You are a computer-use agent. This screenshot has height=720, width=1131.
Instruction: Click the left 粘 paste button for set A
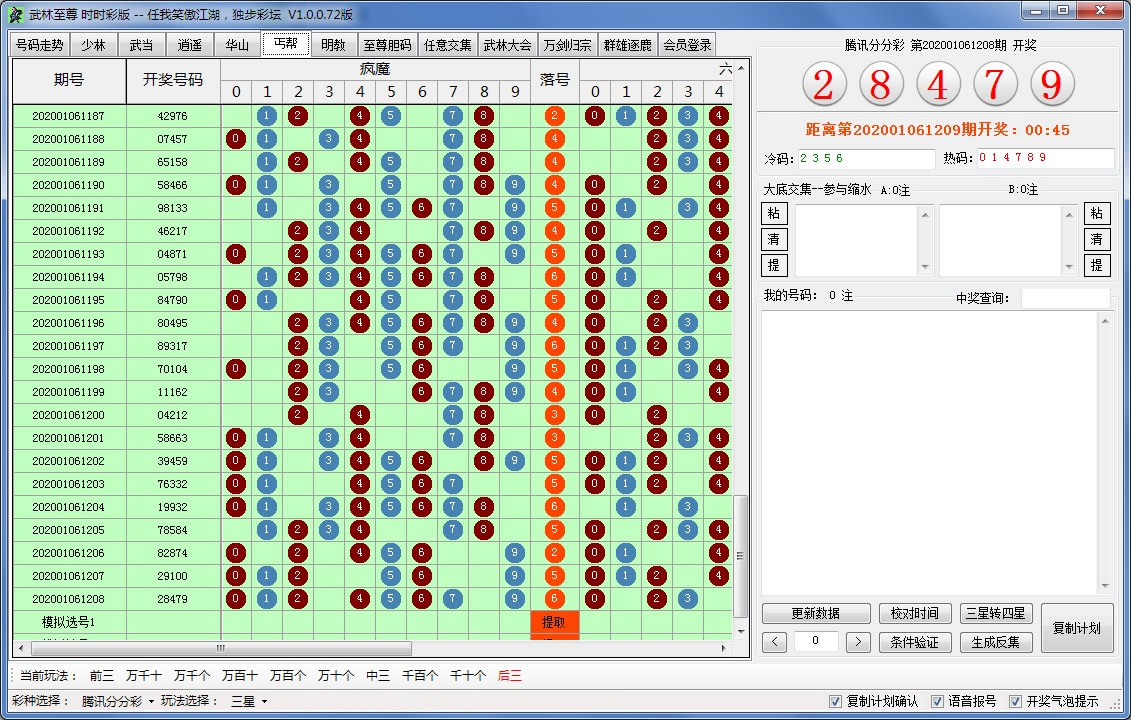coord(775,213)
